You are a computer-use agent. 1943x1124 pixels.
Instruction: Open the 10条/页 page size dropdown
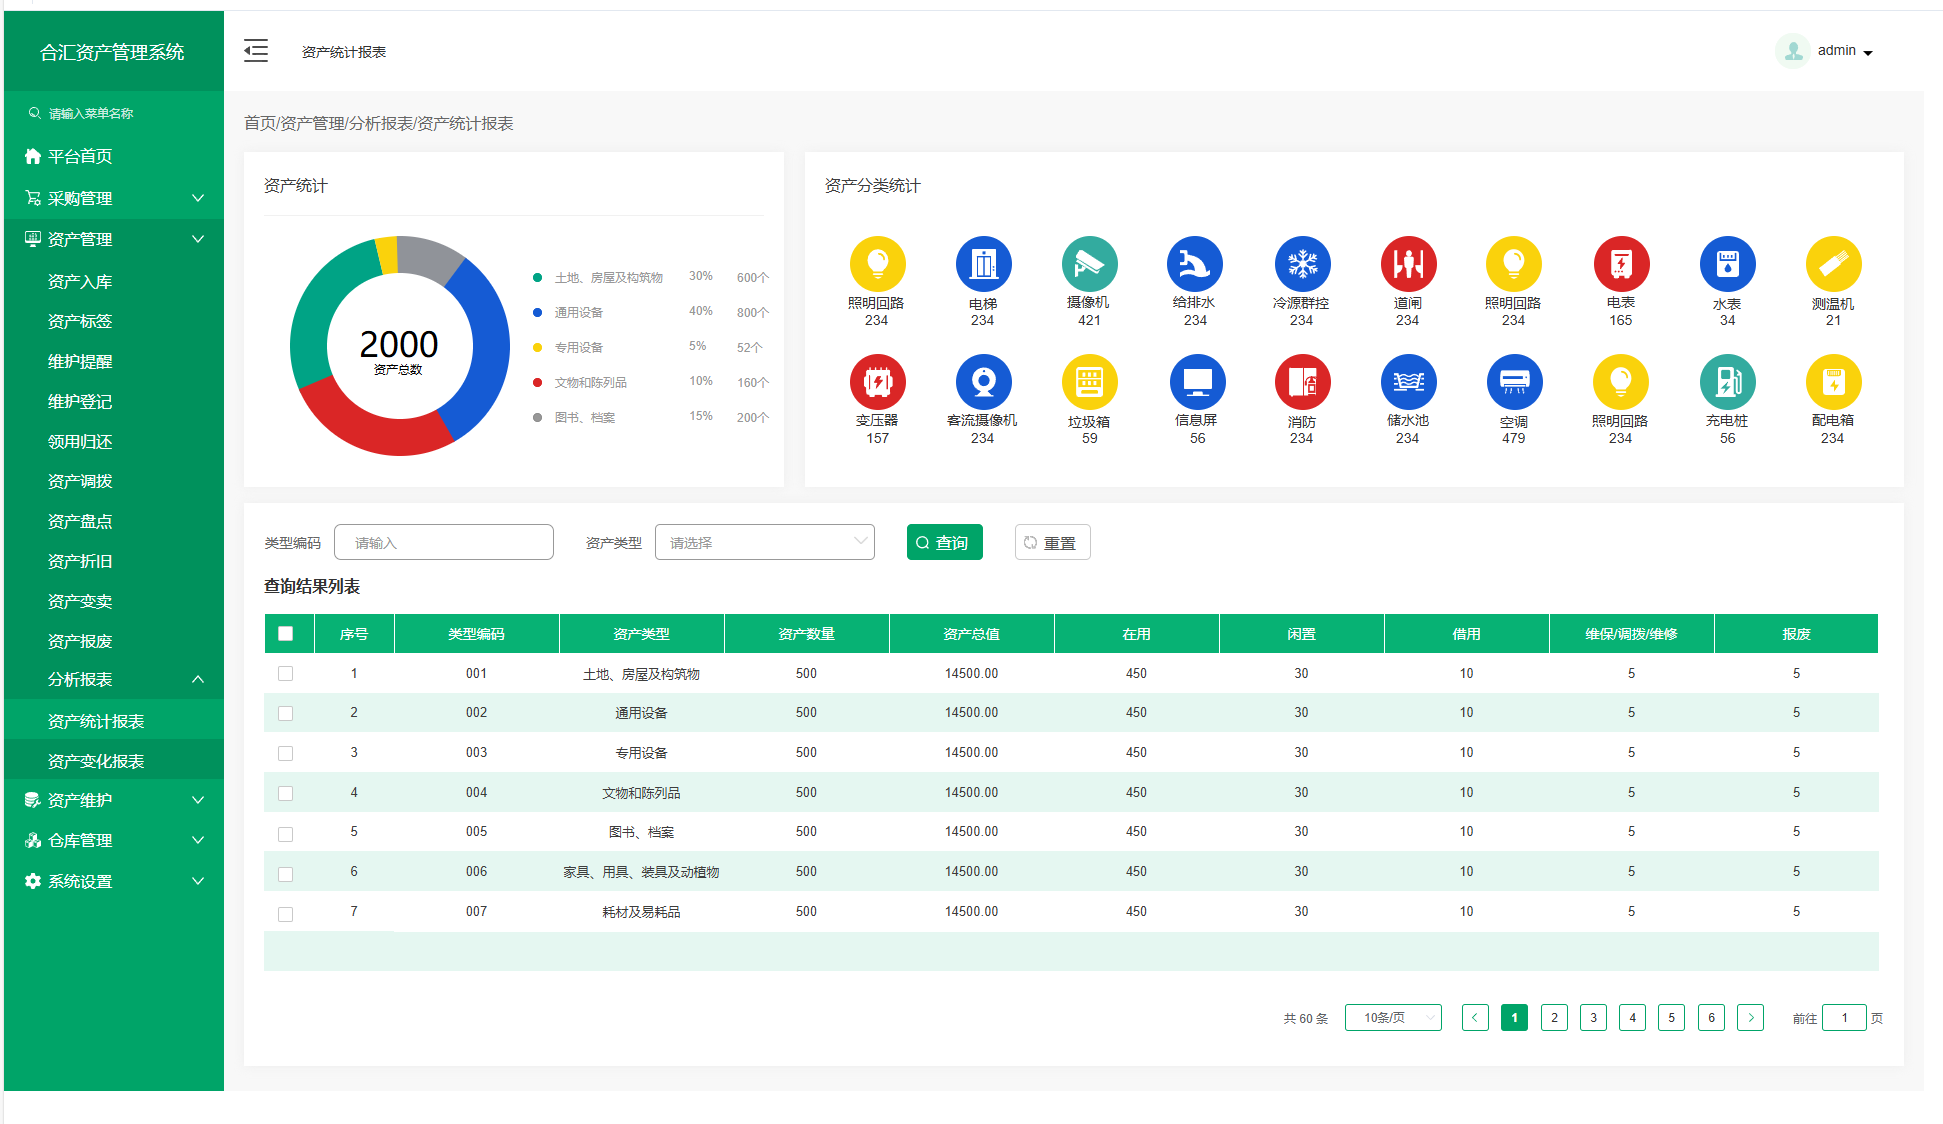pos(1392,1018)
